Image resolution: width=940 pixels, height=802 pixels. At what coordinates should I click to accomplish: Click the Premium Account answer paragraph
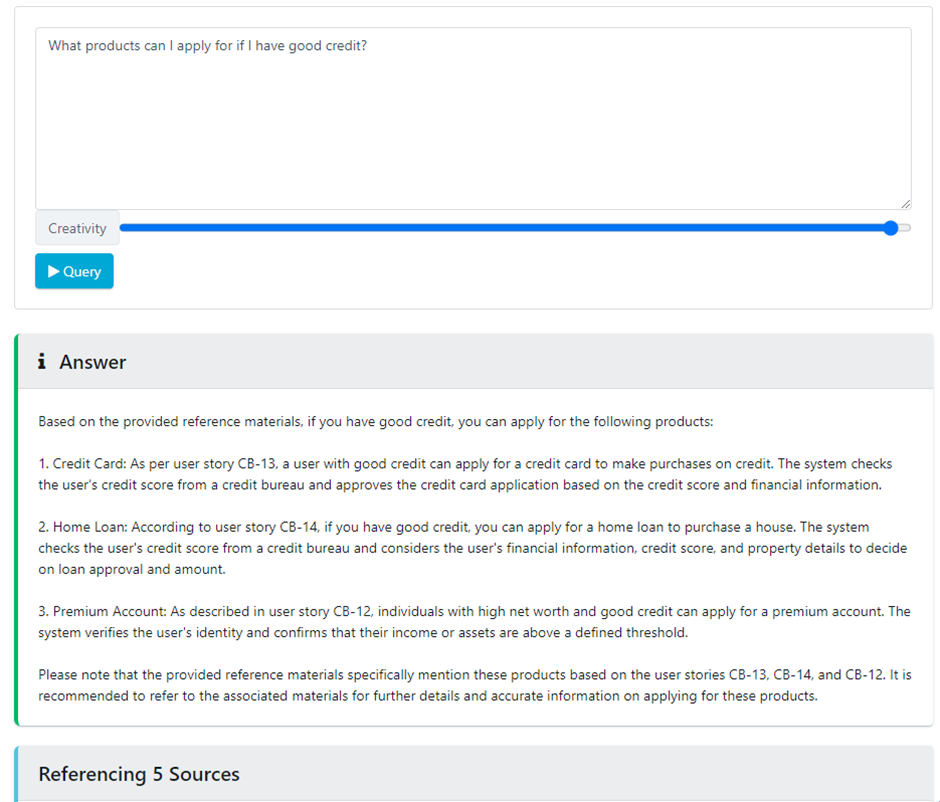coord(465,621)
